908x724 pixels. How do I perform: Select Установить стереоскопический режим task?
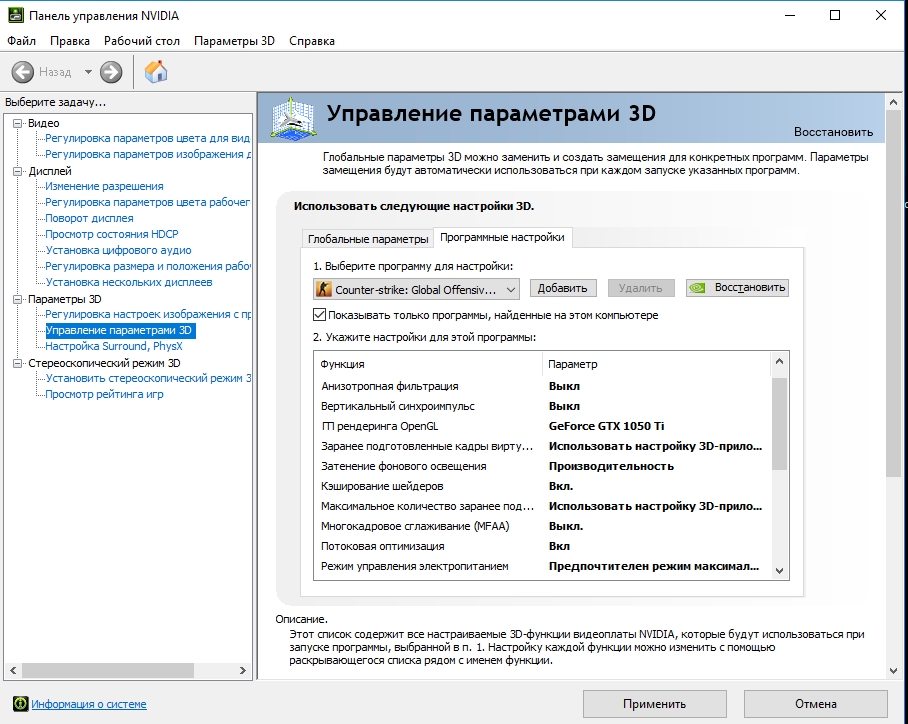(x=148, y=378)
